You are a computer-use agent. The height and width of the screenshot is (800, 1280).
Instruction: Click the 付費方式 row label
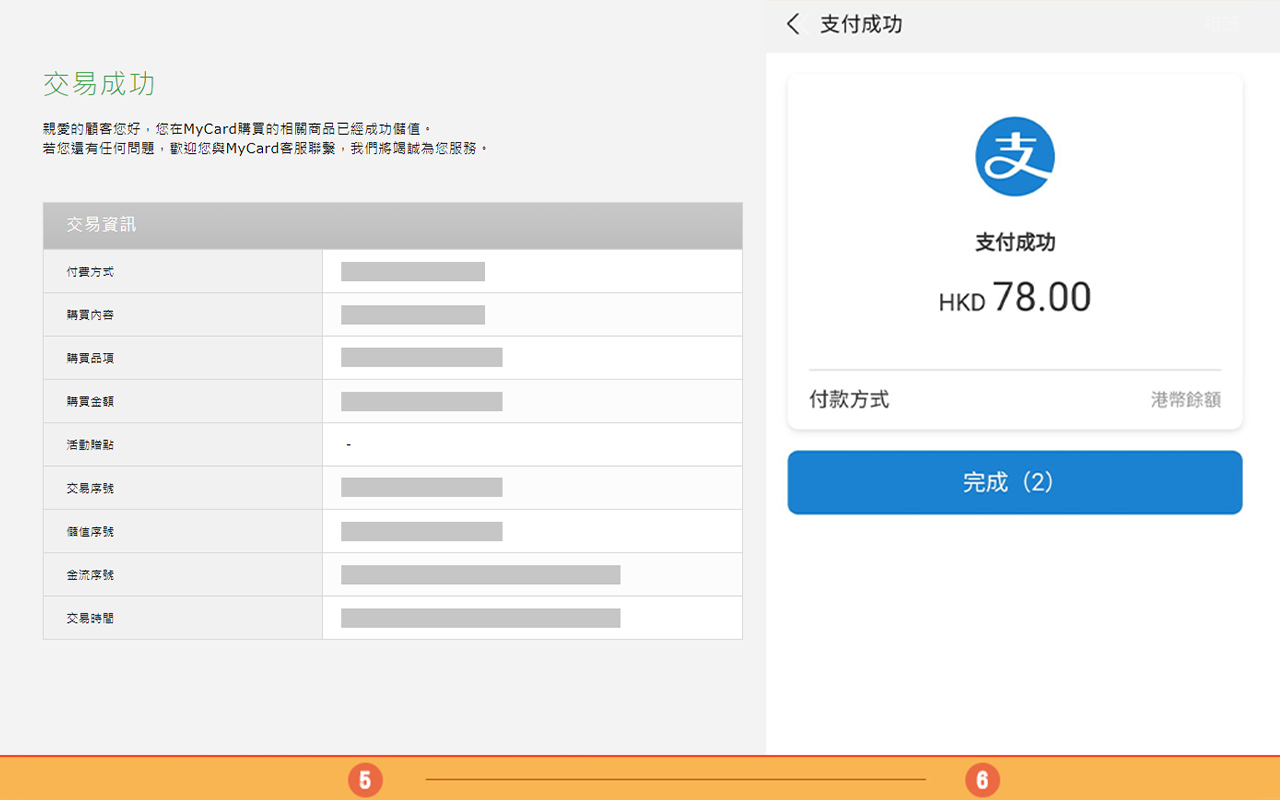[90, 271]
